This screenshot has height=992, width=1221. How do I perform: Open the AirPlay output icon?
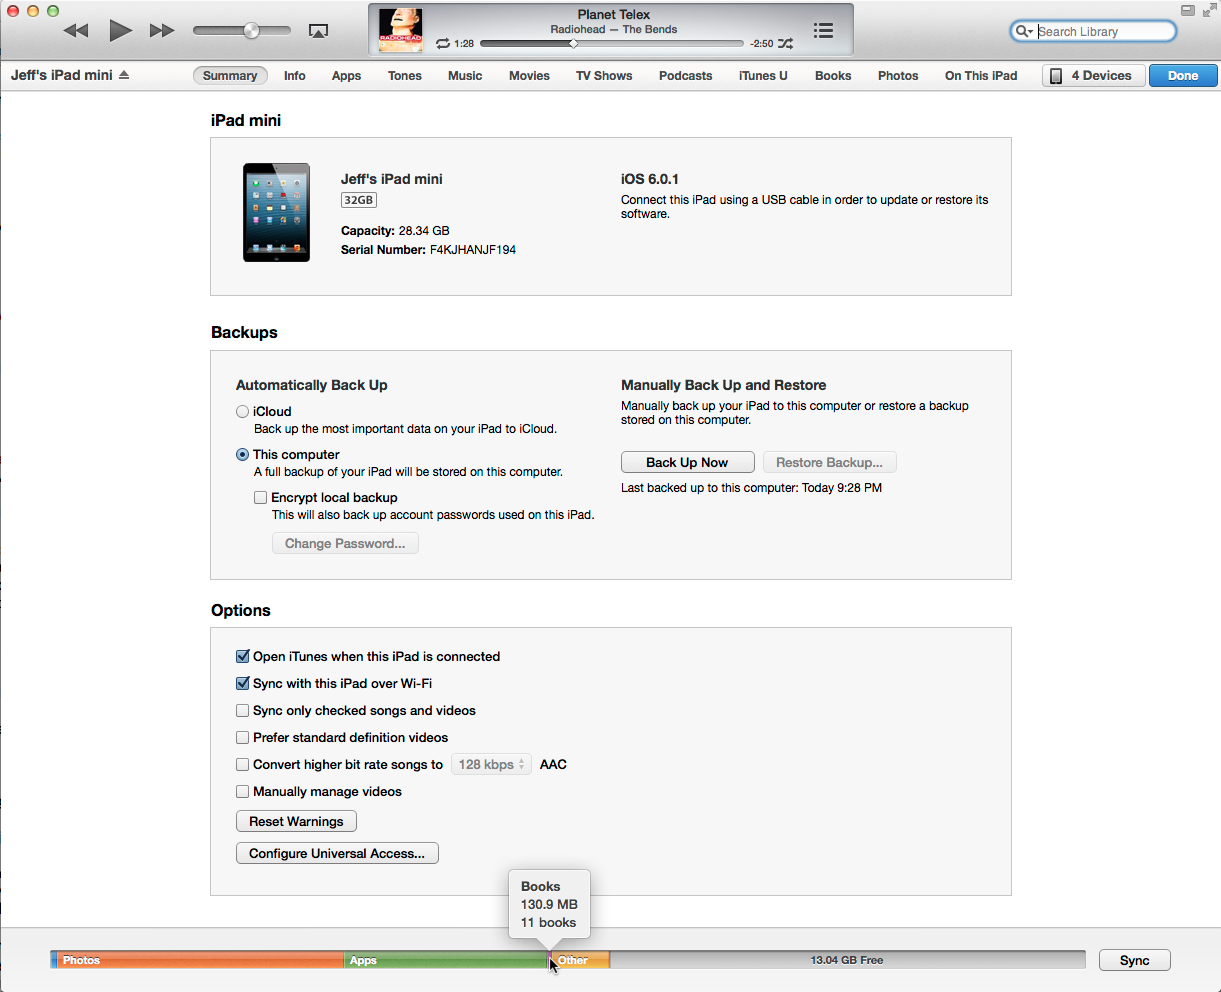tap(318, 31)
